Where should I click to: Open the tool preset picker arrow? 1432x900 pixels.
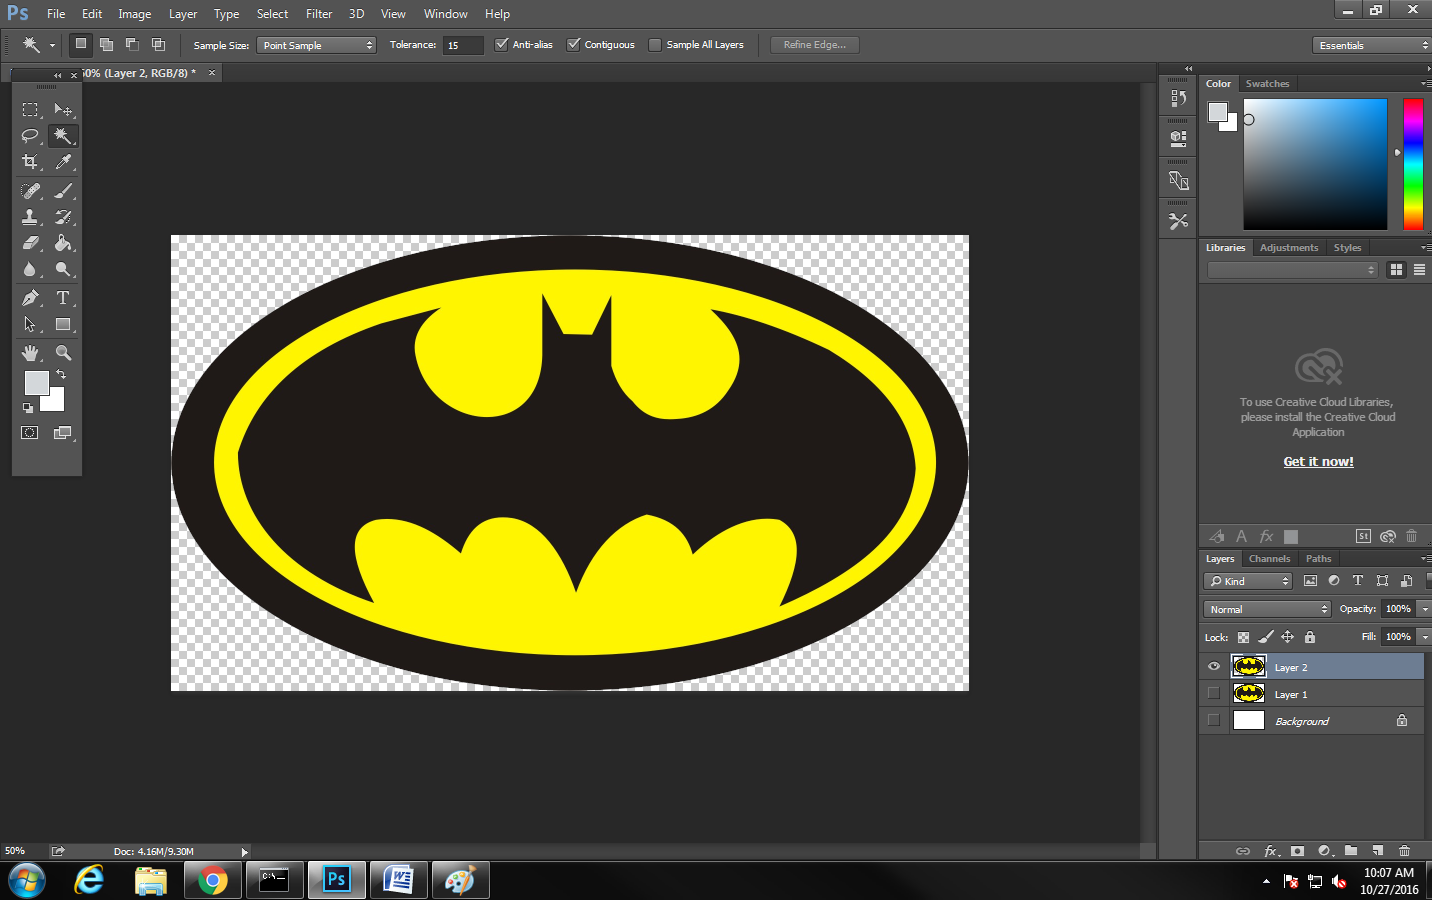click(x=52, y=45)
